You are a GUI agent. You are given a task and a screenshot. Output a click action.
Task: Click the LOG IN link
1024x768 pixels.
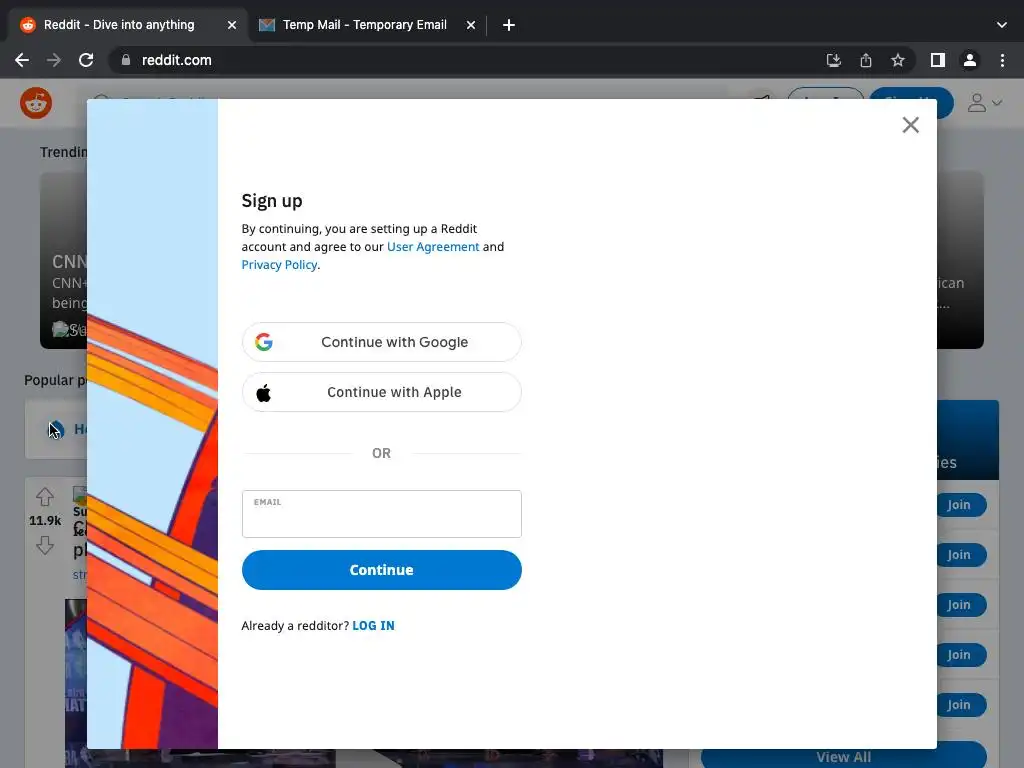373,626
